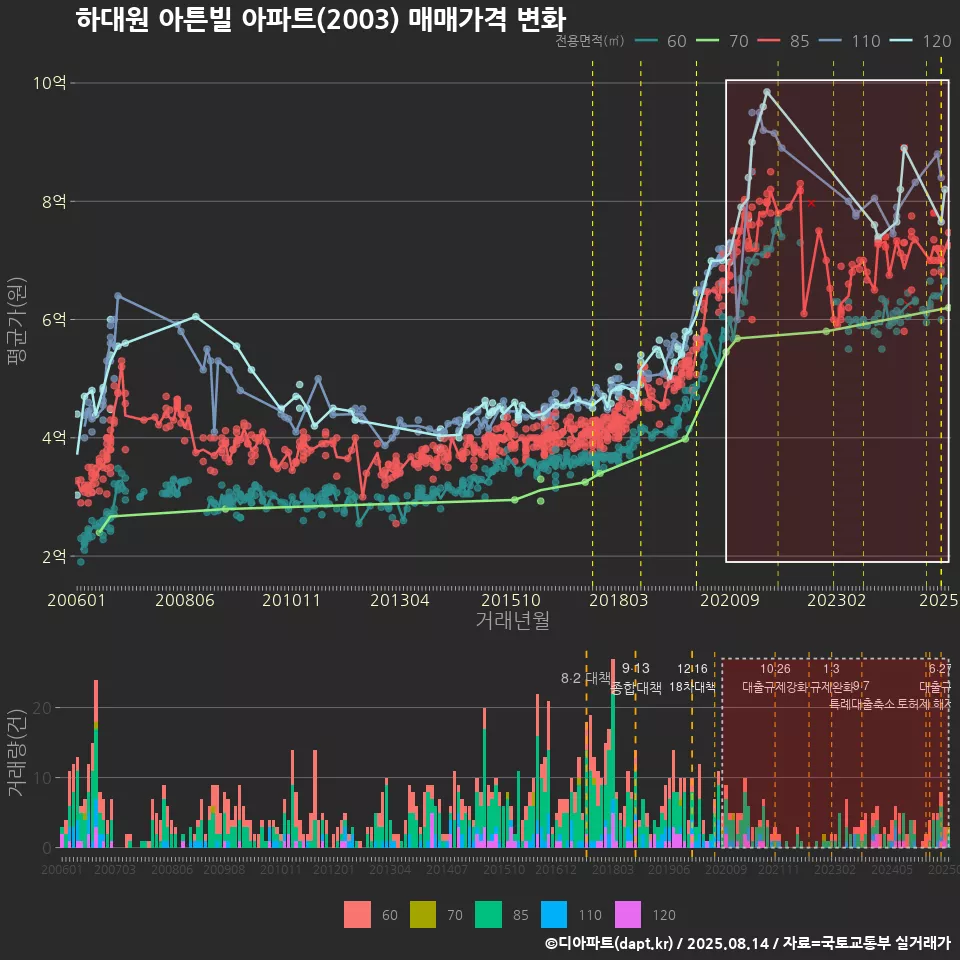This screenshot has width=960, height=960.
Task: Click the 특례대출축소 annotation label
Action: click(x=861, y=704)
